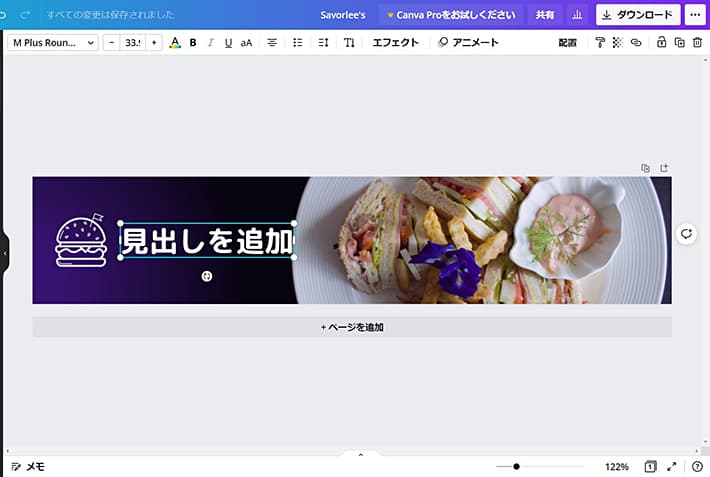710x477 pixels.
Task: Click the ダウンロード download button
Action: [x=638, y=15]
